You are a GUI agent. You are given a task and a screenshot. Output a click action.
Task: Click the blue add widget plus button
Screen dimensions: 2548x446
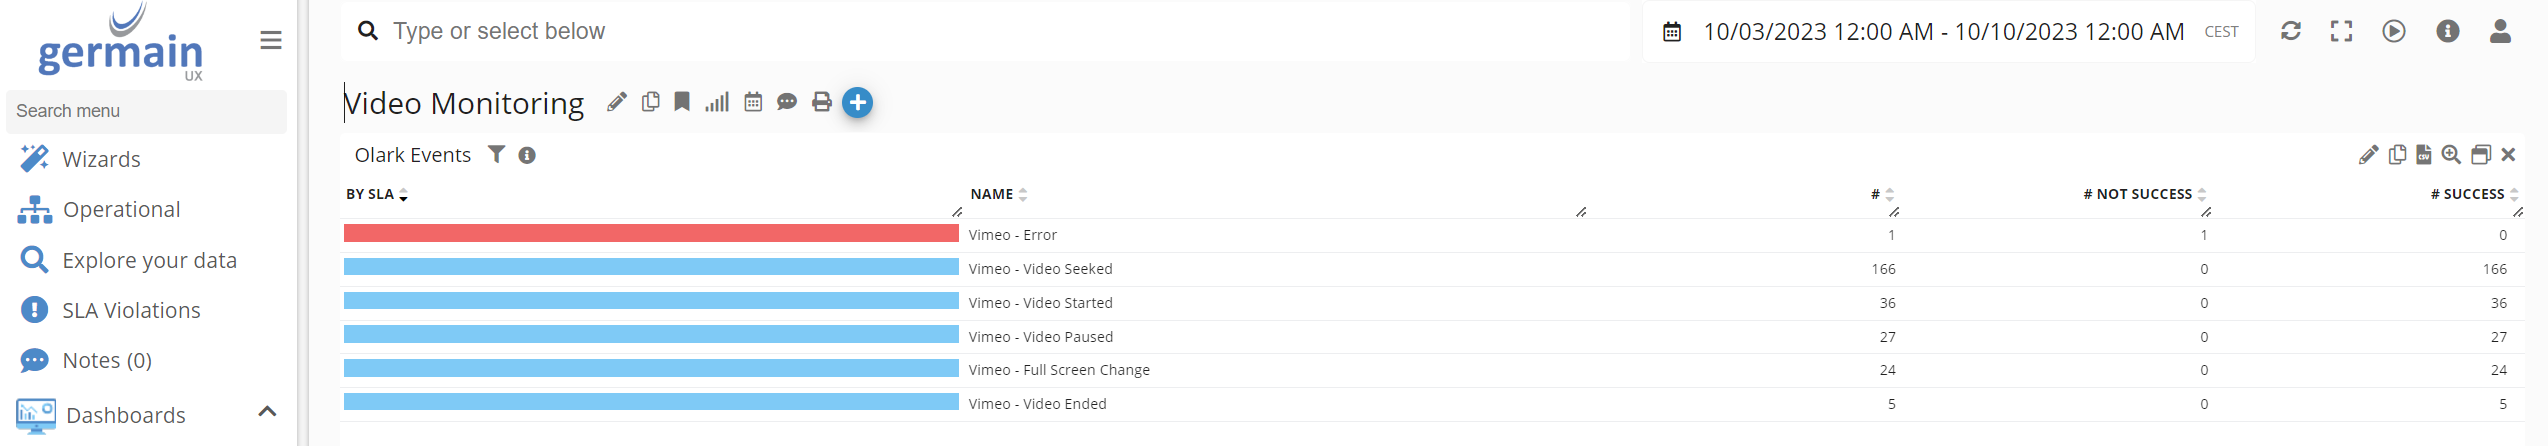pos(857,102)
